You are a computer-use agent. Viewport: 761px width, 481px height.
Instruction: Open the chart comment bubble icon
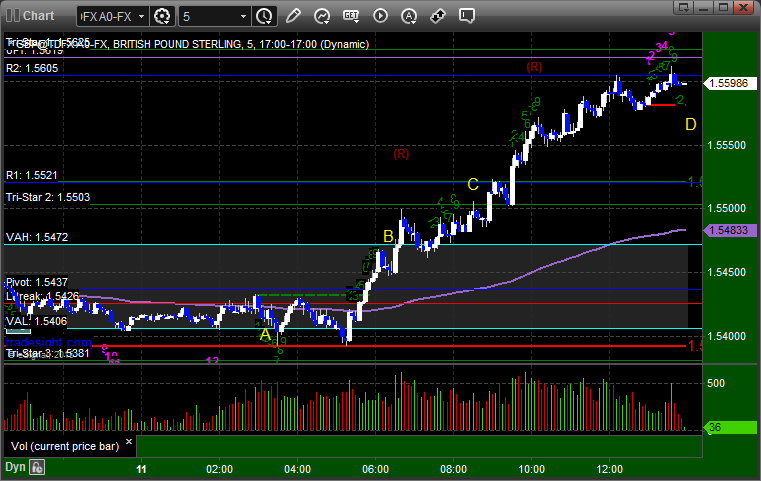[466, 16]
